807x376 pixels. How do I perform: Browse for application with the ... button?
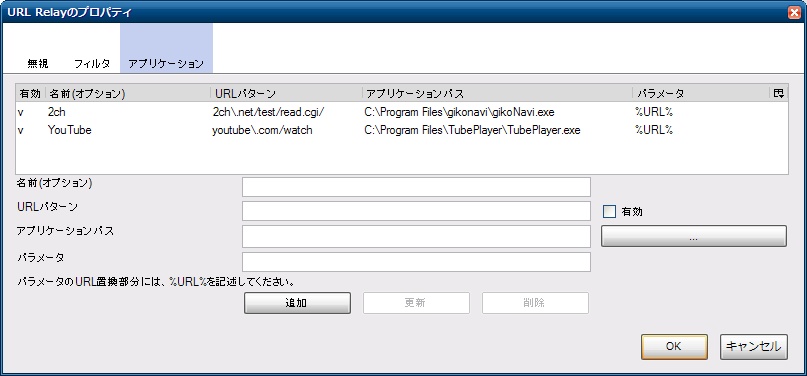point(694,236)
